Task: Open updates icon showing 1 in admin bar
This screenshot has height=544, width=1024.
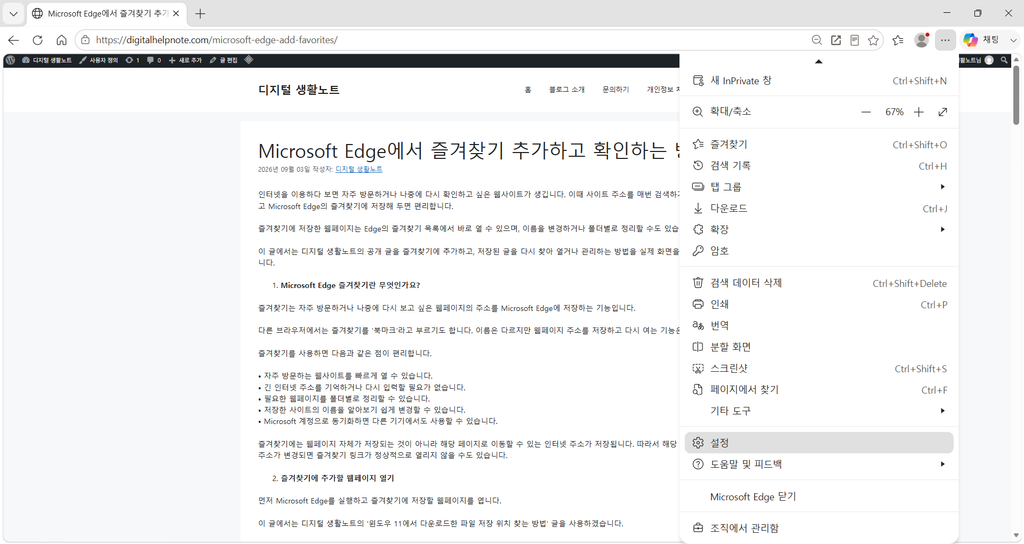Action: click(132, 60)
